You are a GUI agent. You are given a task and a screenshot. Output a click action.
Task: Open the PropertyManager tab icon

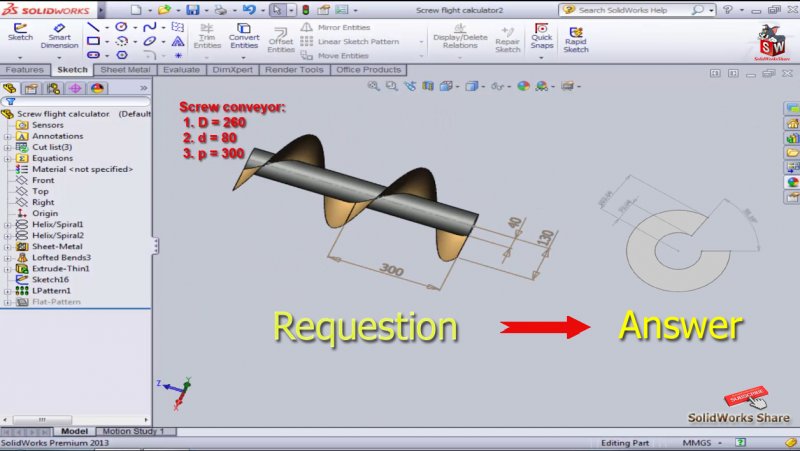click(x=31, y=88)
